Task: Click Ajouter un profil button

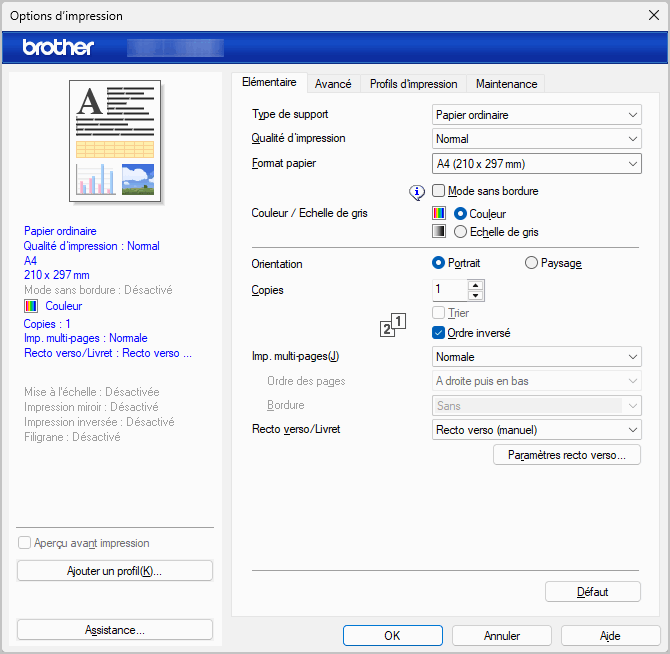Action: (x=115, y=571)
